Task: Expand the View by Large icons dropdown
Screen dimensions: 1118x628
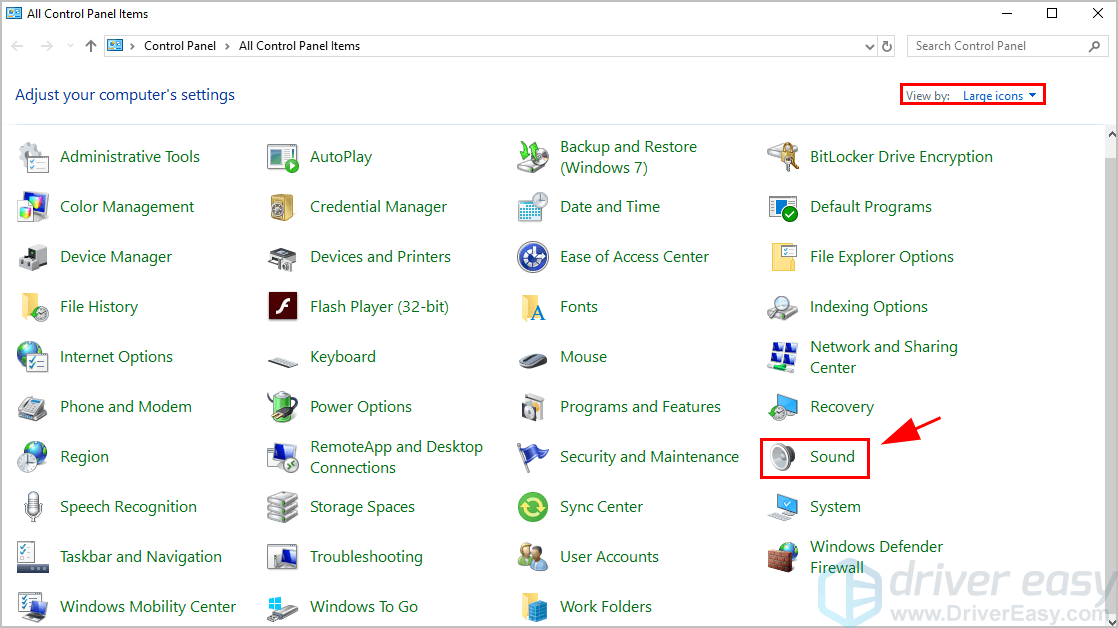Action: point(999,96)
